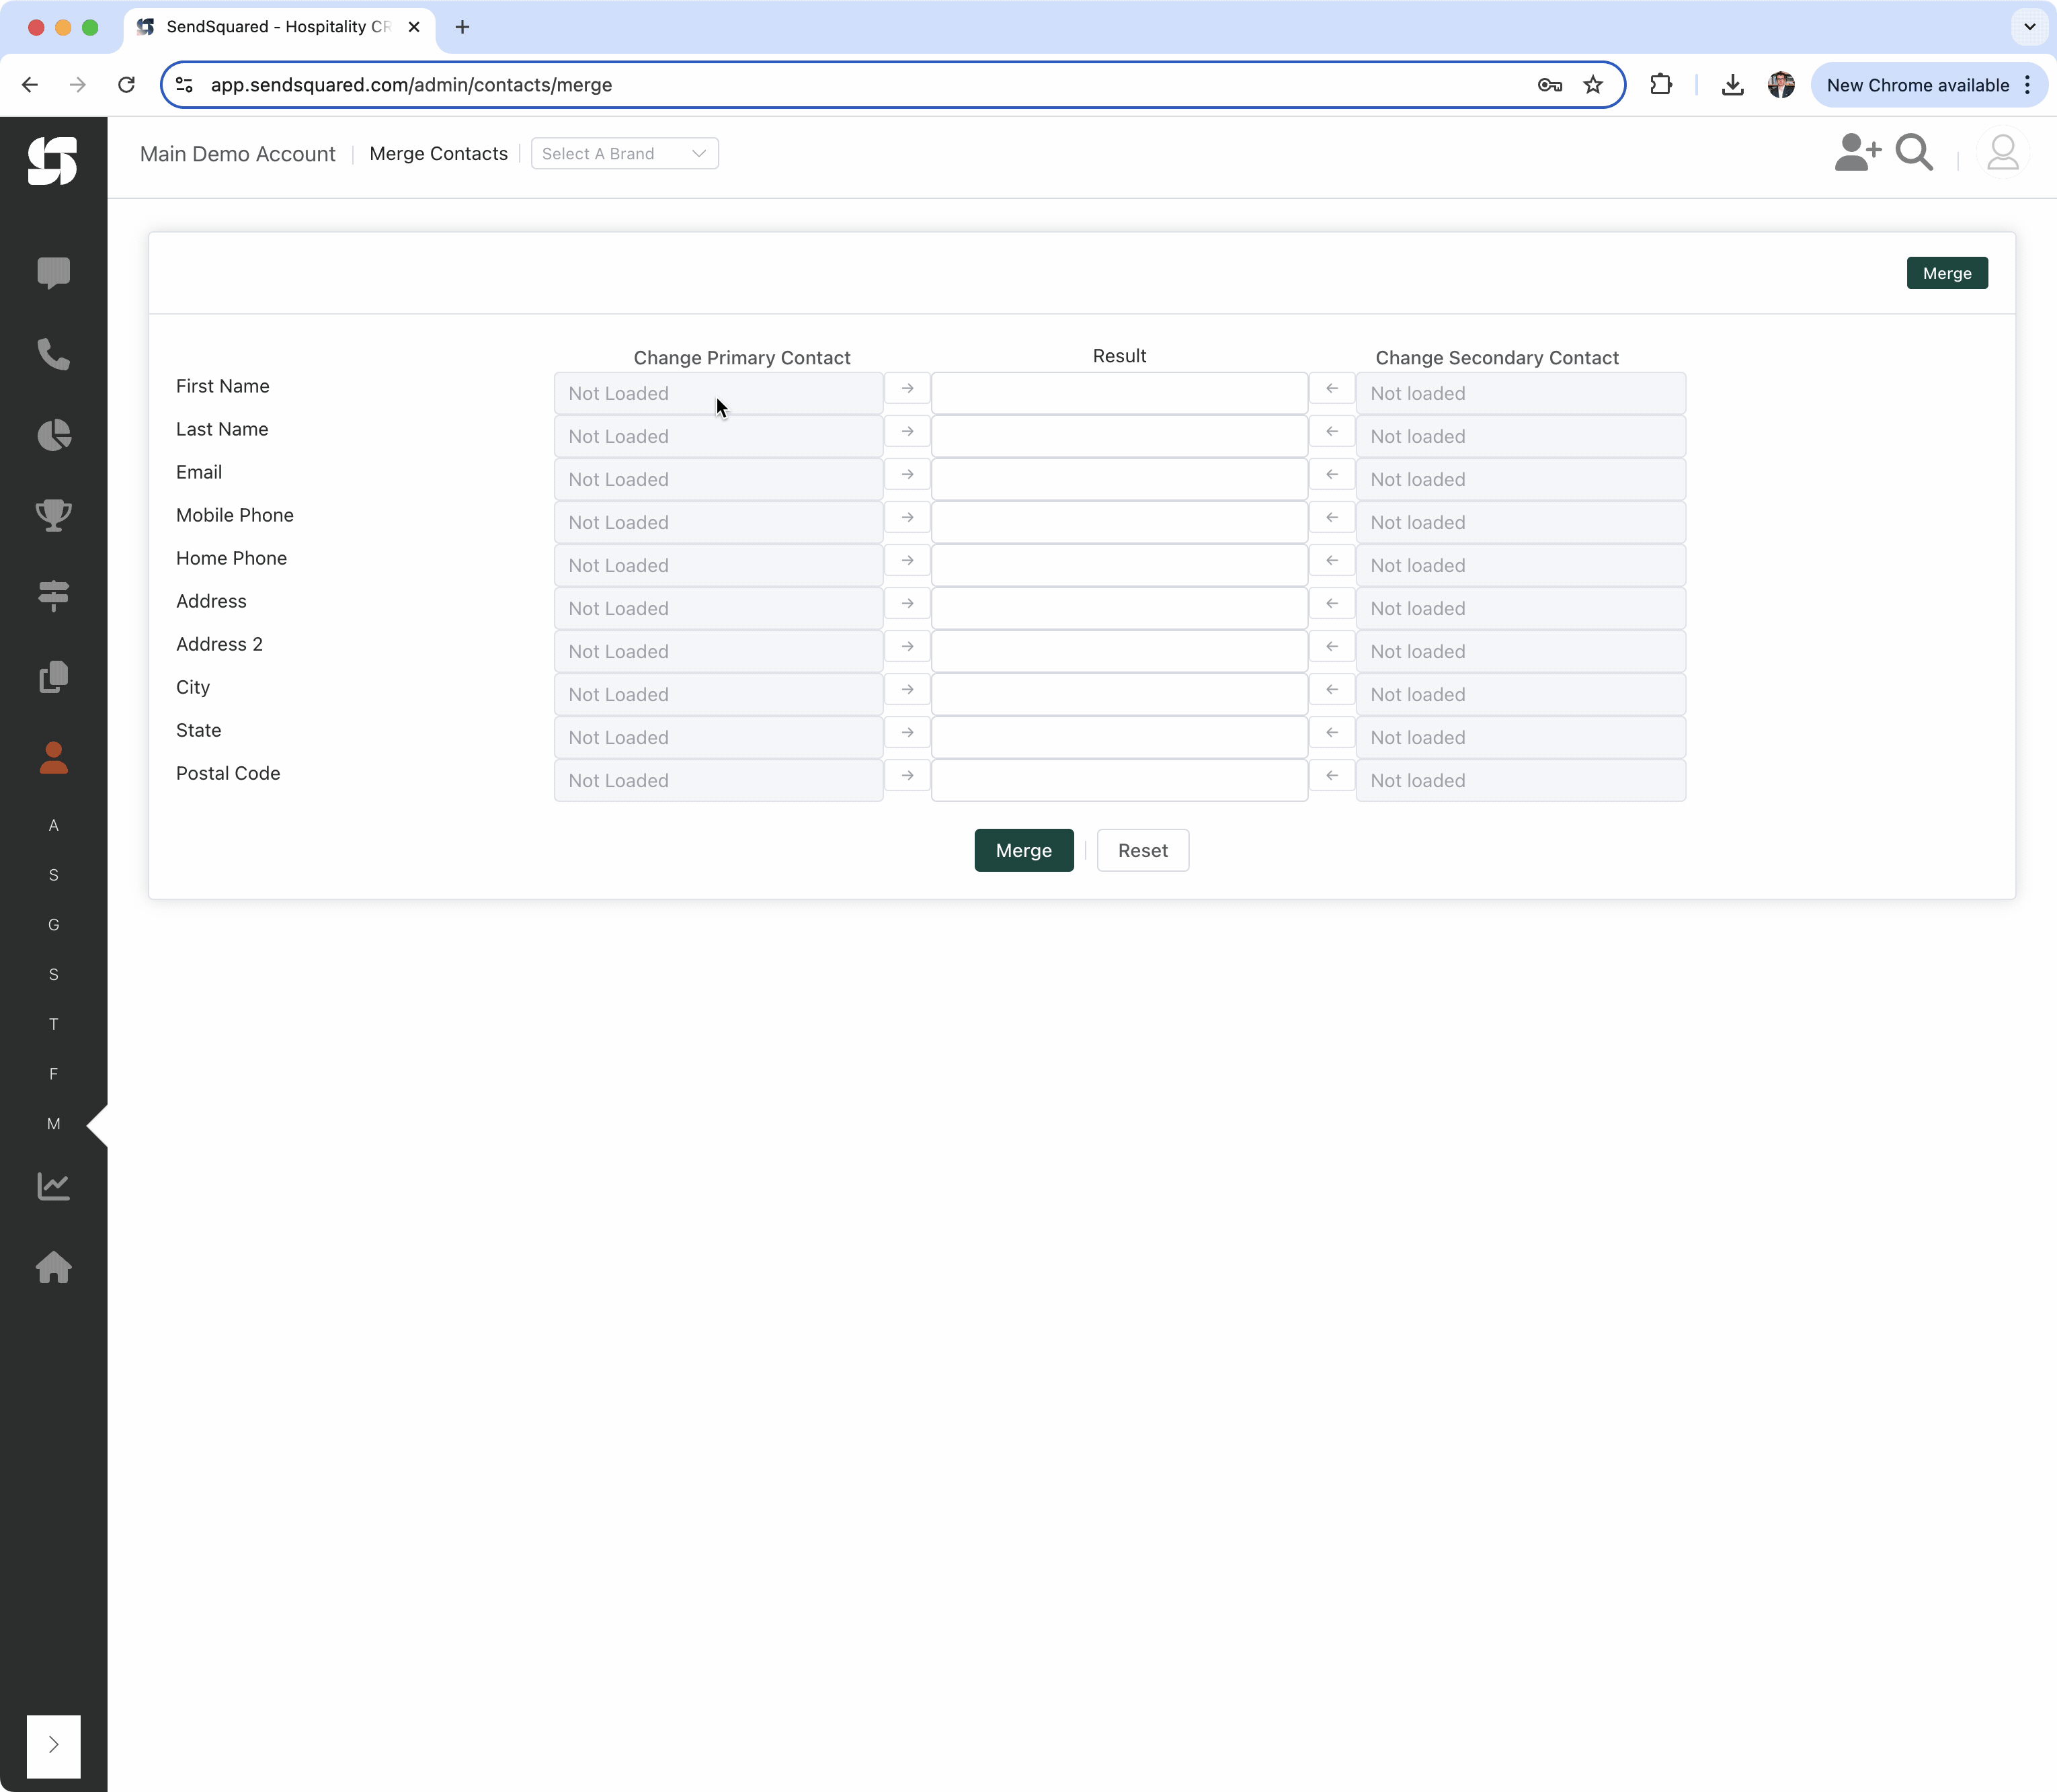Click the phone calls sidebar icon
The height and width of the screenshot is (1792, 2057).
[53, 354]
